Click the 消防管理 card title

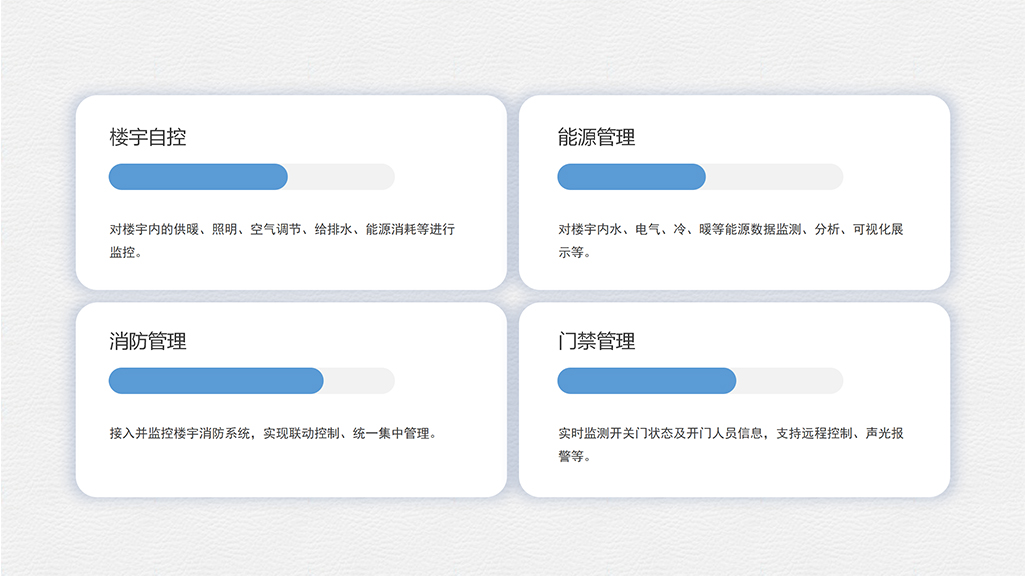tap(148, 341)
